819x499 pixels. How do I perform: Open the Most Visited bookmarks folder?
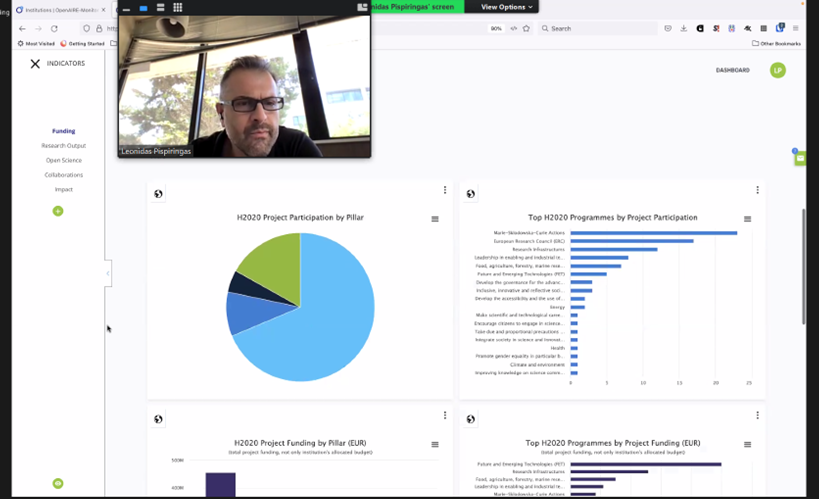[x=36, y=43]
